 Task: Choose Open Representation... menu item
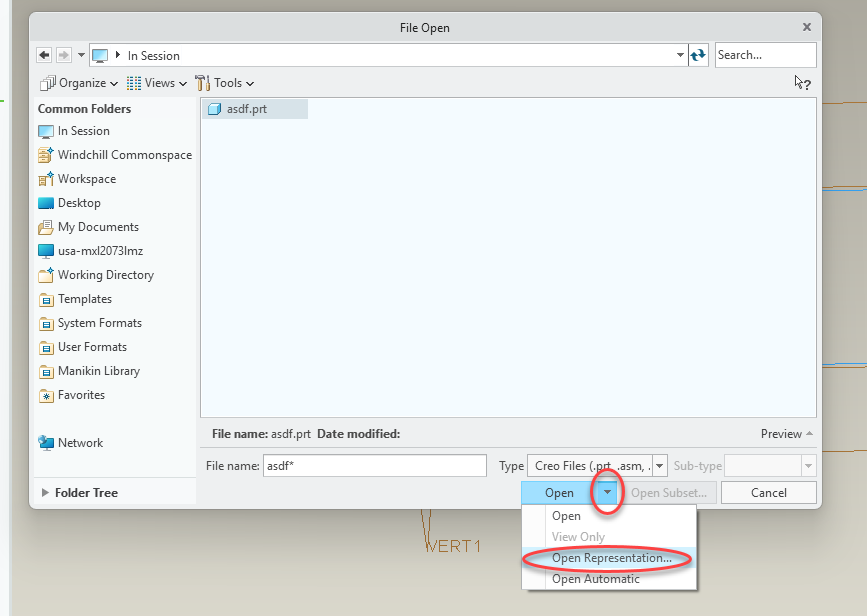[x=609, y=558]
